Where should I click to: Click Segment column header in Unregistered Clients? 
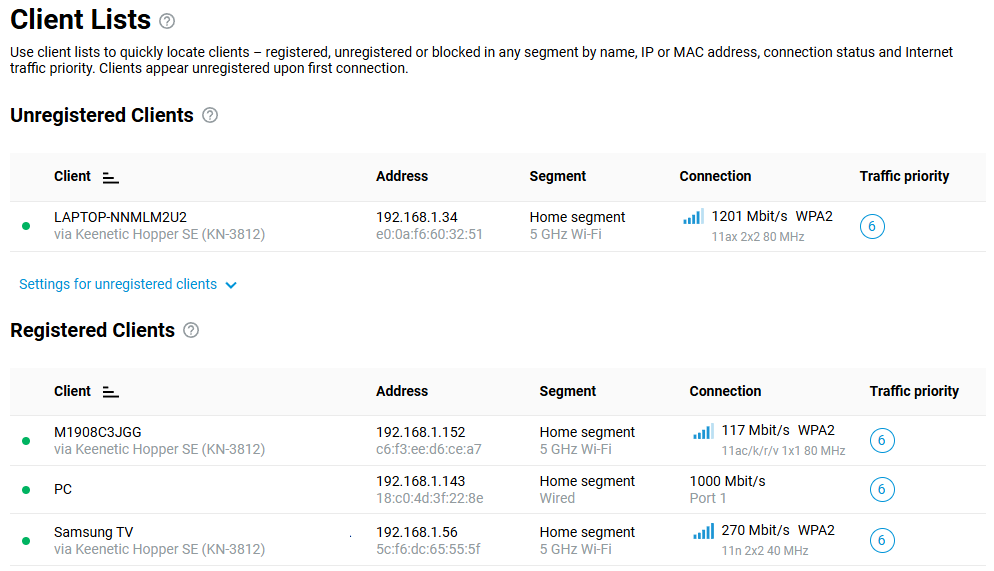tap(558, 176)
